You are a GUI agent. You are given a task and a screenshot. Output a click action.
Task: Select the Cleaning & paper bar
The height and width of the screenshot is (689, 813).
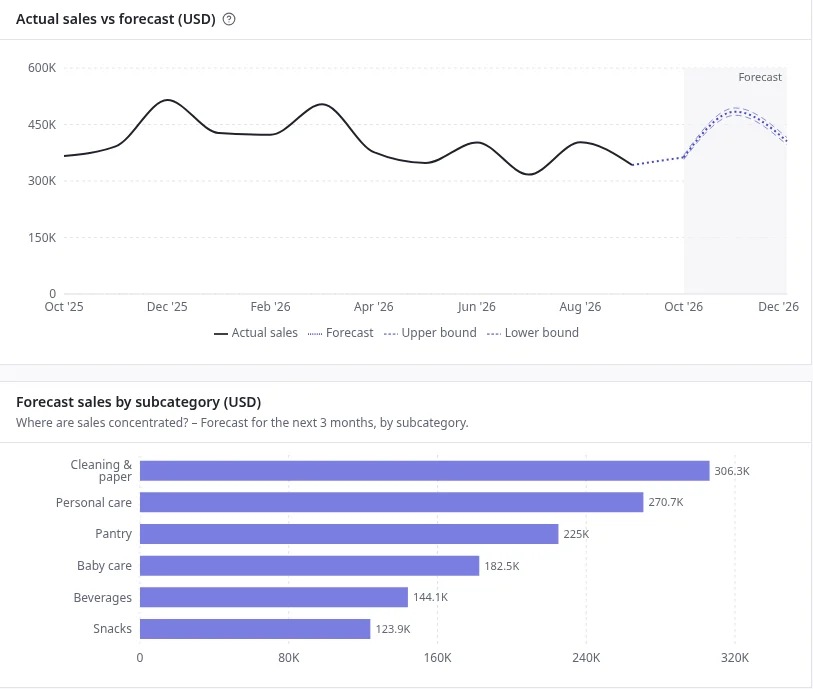(x=425, y=471)
